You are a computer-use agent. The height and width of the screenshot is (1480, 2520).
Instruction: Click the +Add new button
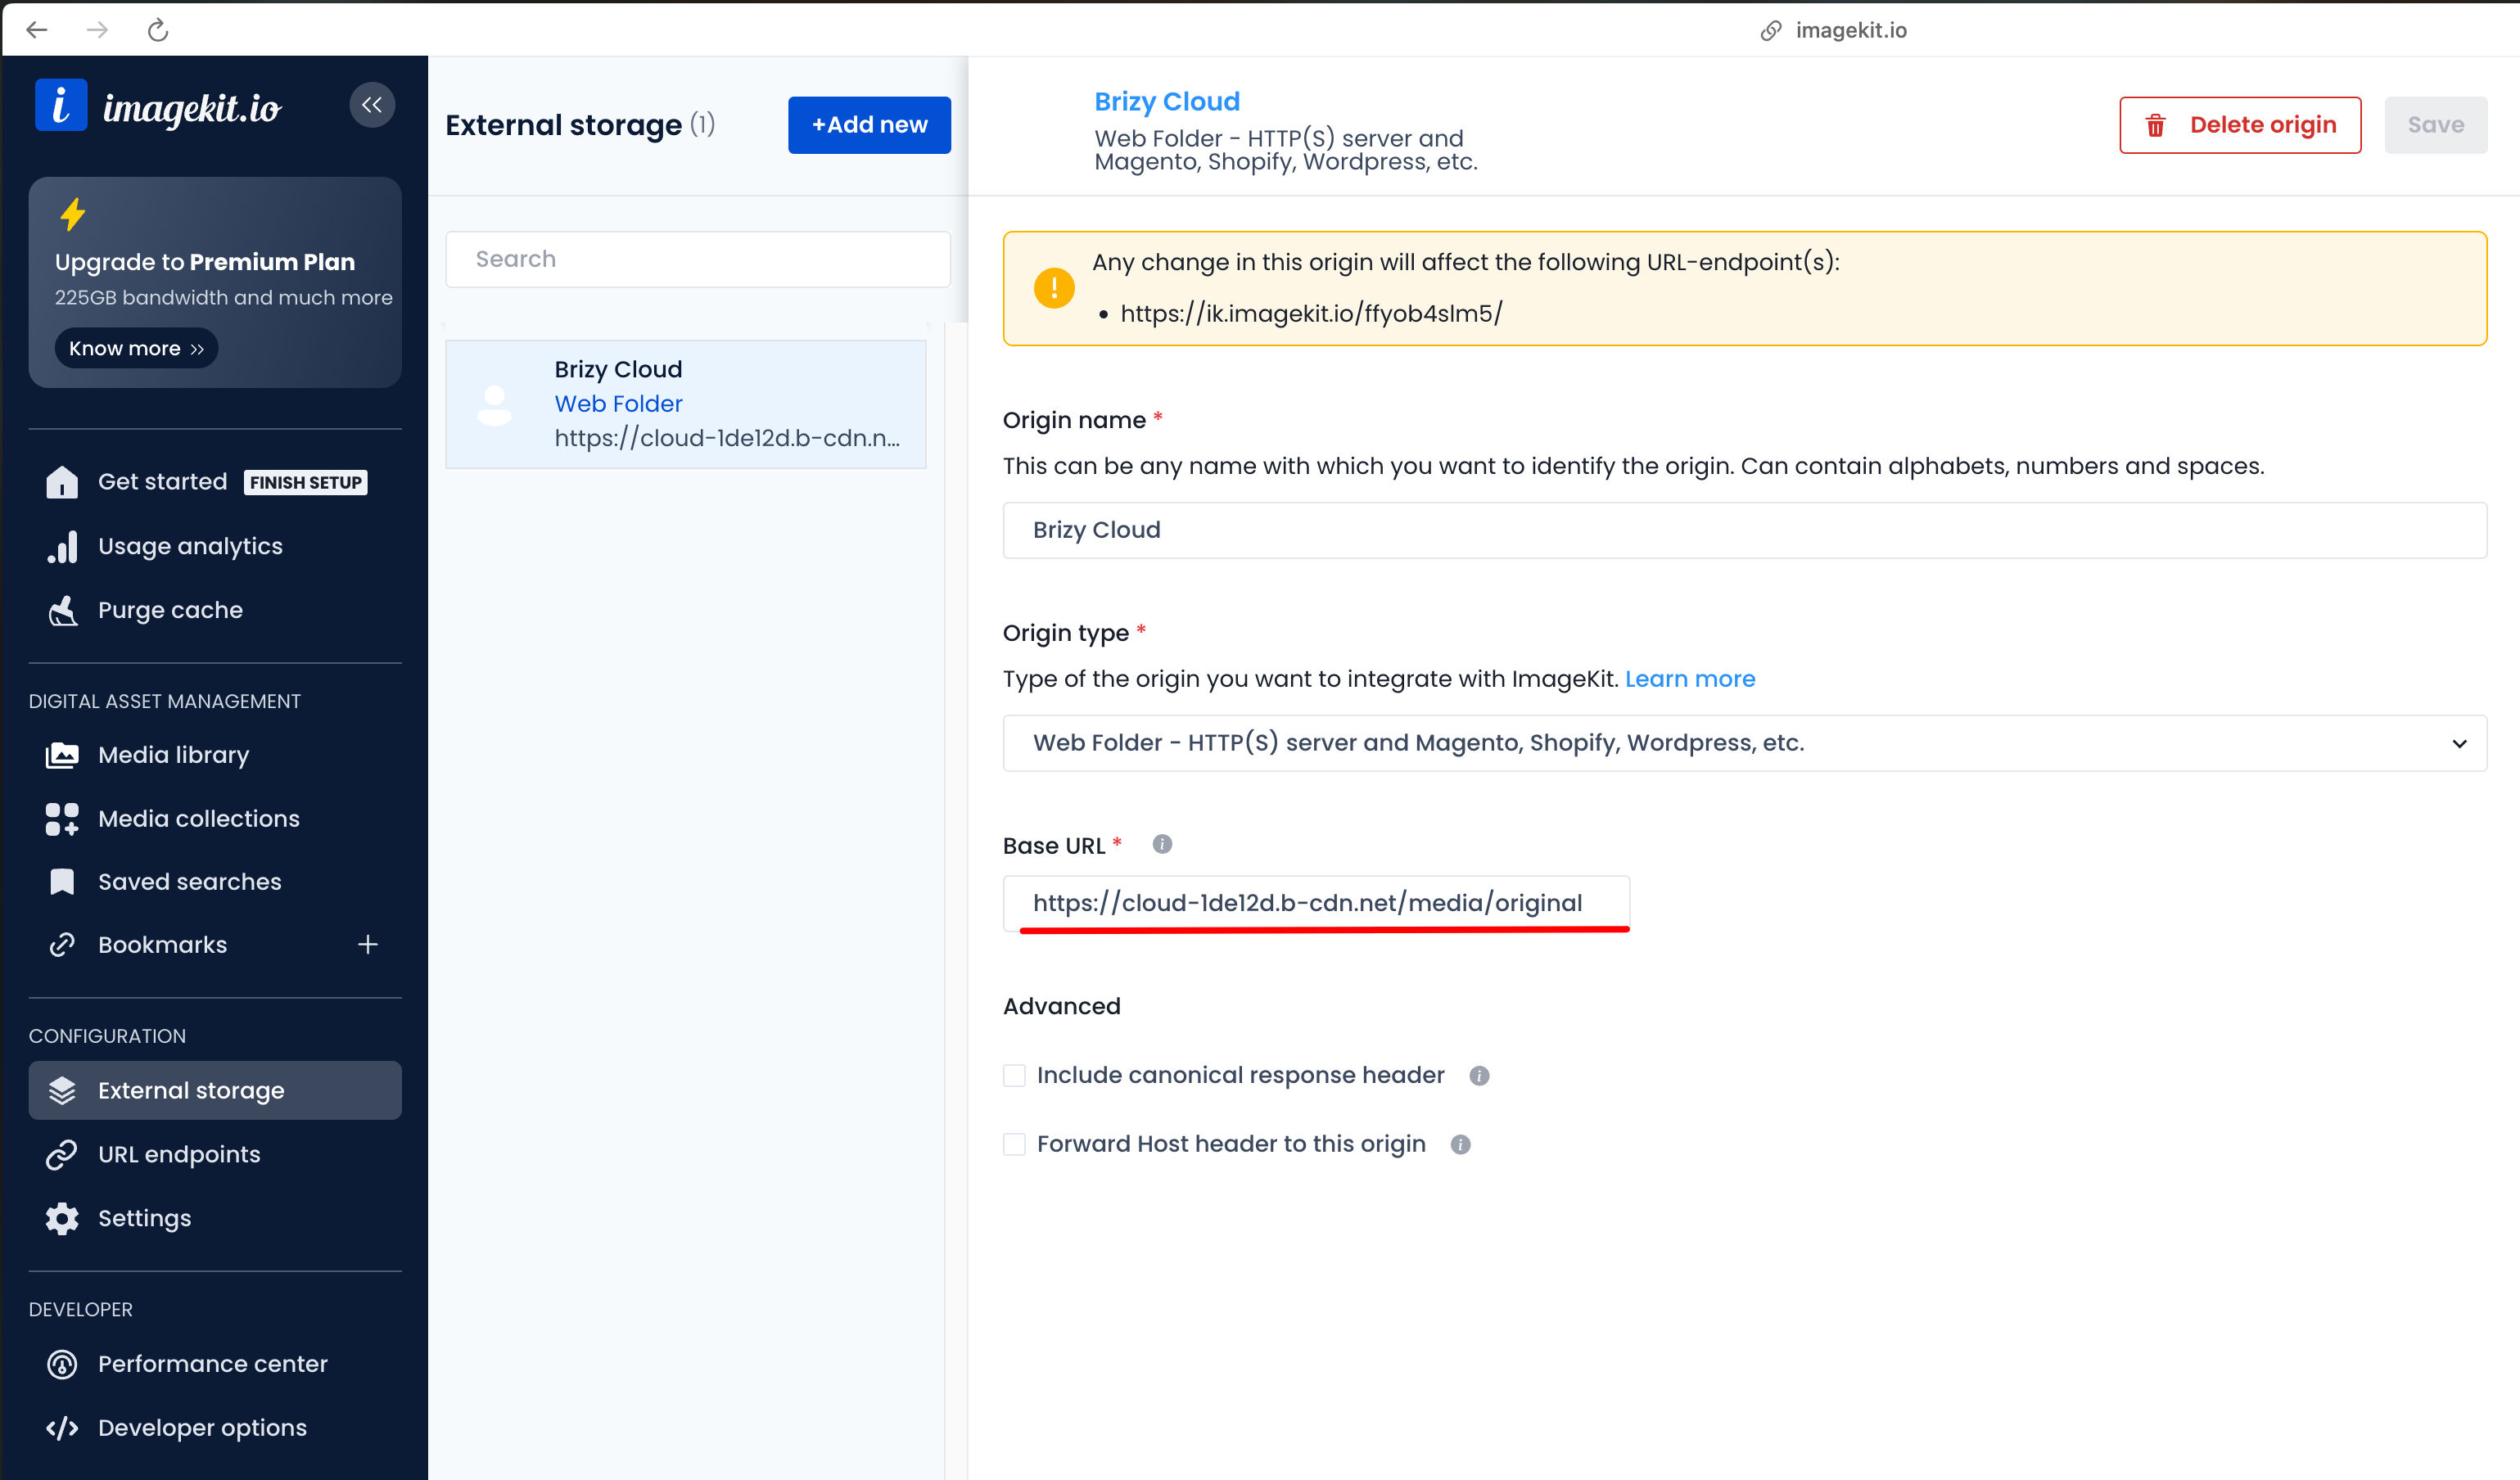coord(869,125)
